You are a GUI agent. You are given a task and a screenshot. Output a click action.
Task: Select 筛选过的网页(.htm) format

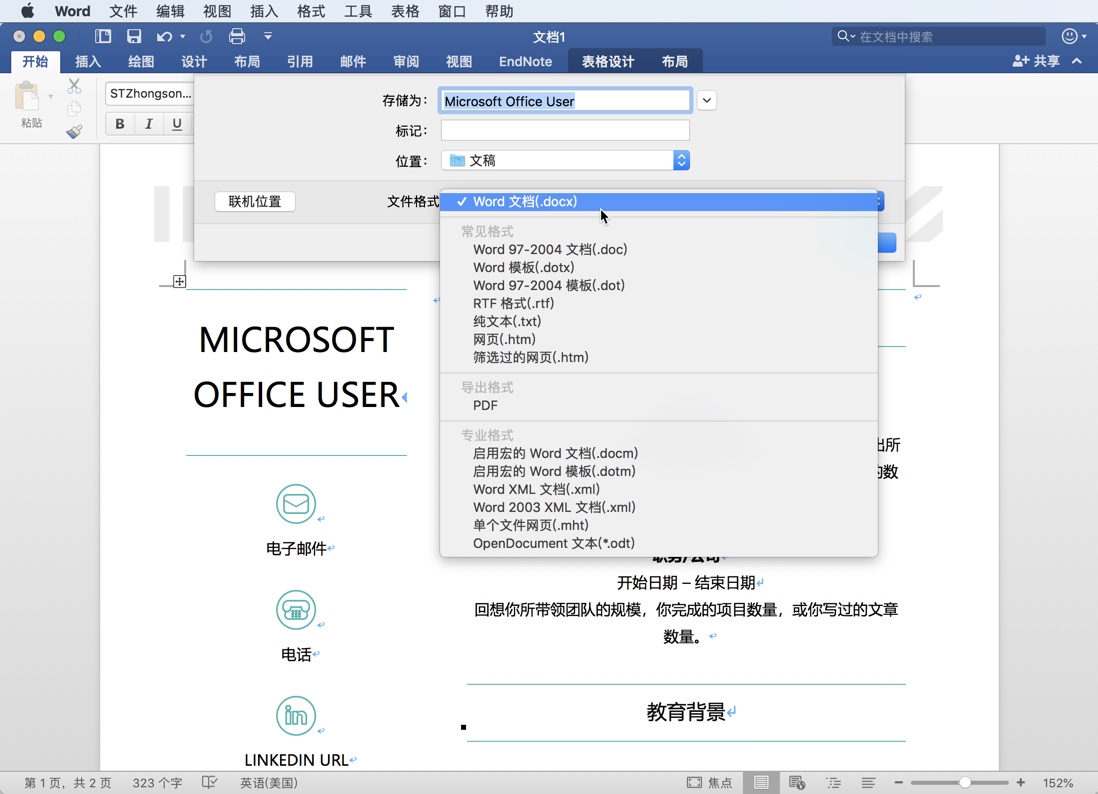point(658,358)
